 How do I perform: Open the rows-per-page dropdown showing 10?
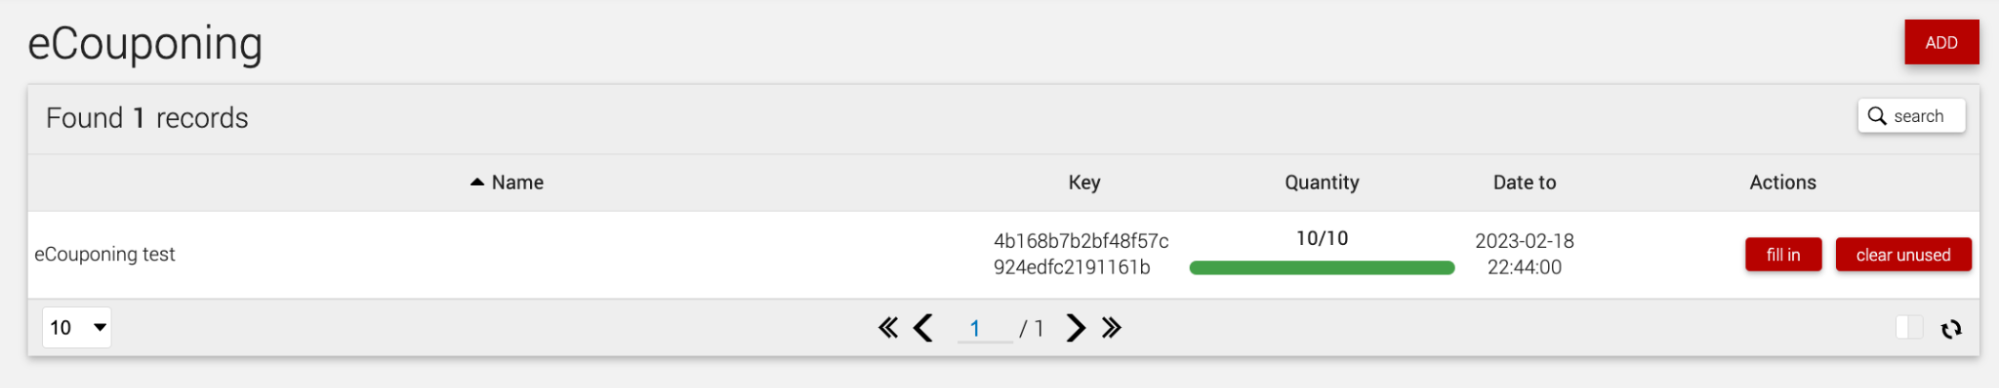77,328
